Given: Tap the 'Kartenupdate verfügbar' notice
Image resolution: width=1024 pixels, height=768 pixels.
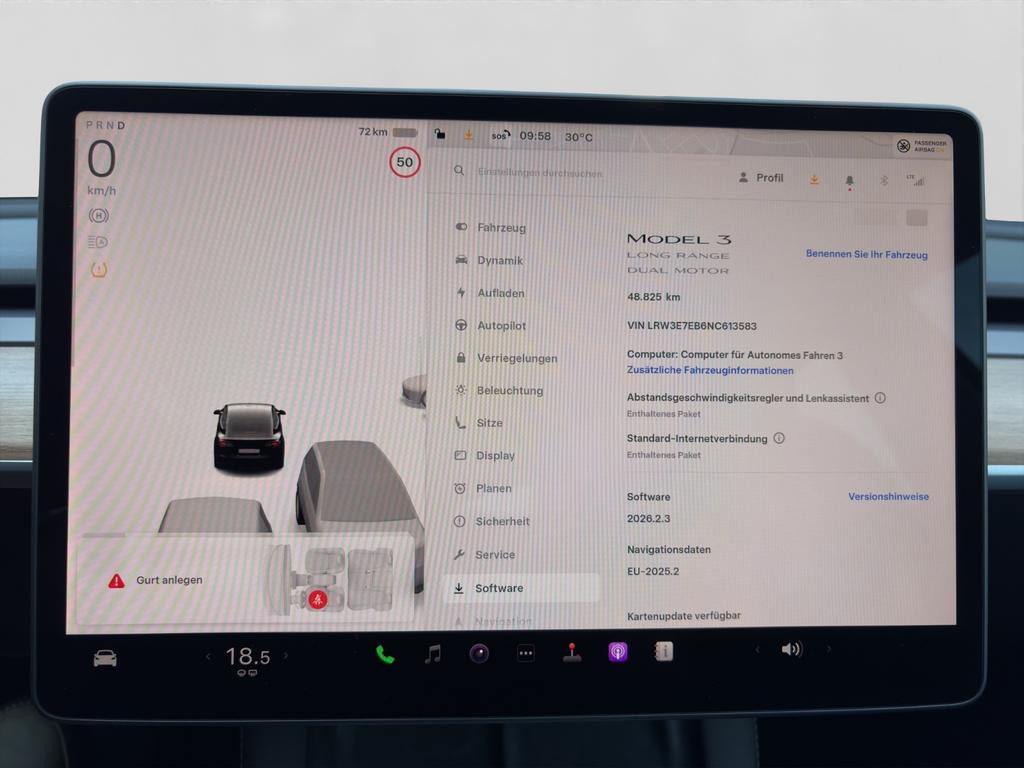Looking at the screenshot, I should click(684, 616).
